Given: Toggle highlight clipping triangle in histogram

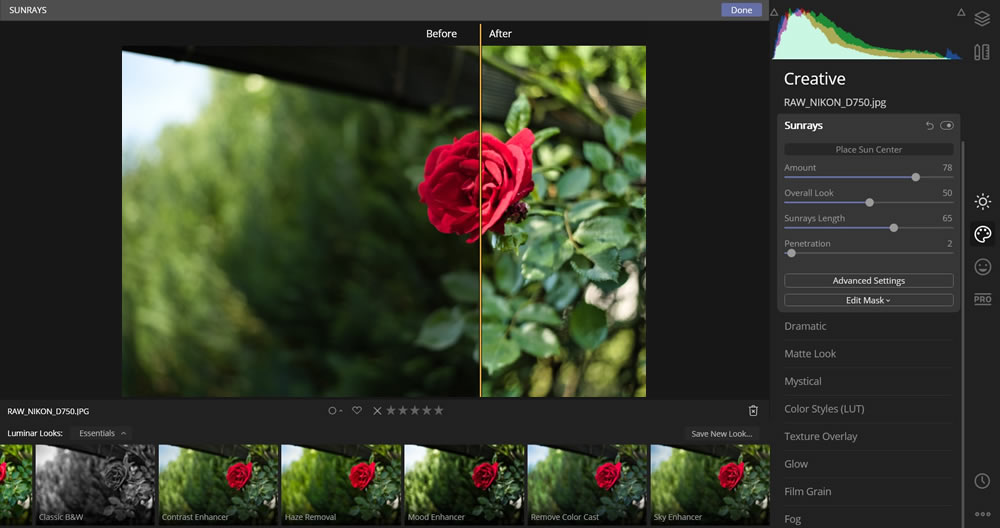Looking at the screenshot, I should (x=960, y=12).
